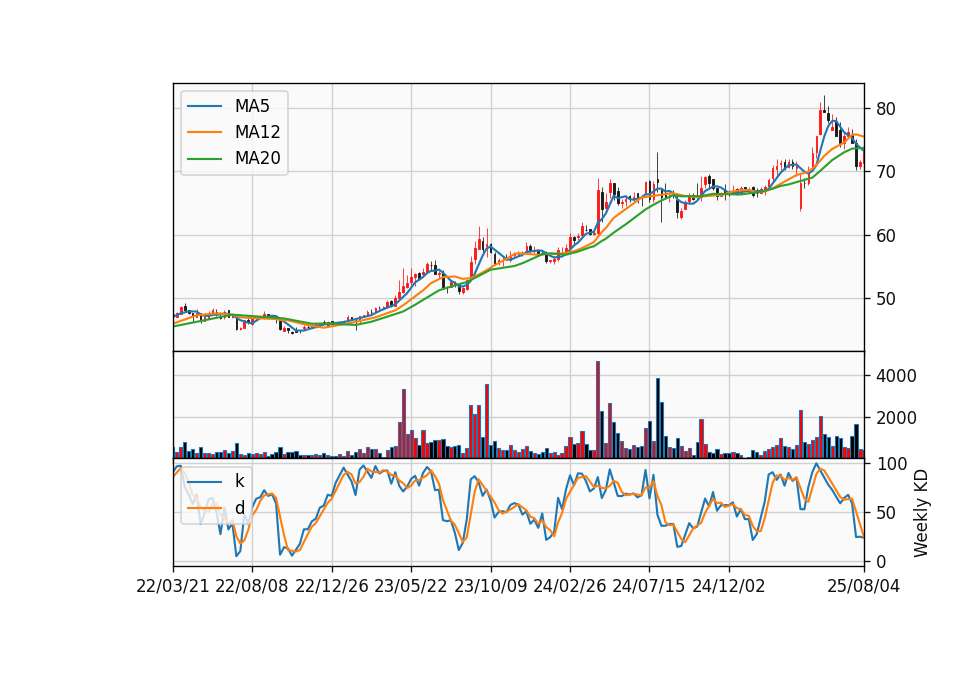Click the 22/03/21 date tick label

click(x=173, y=586)
